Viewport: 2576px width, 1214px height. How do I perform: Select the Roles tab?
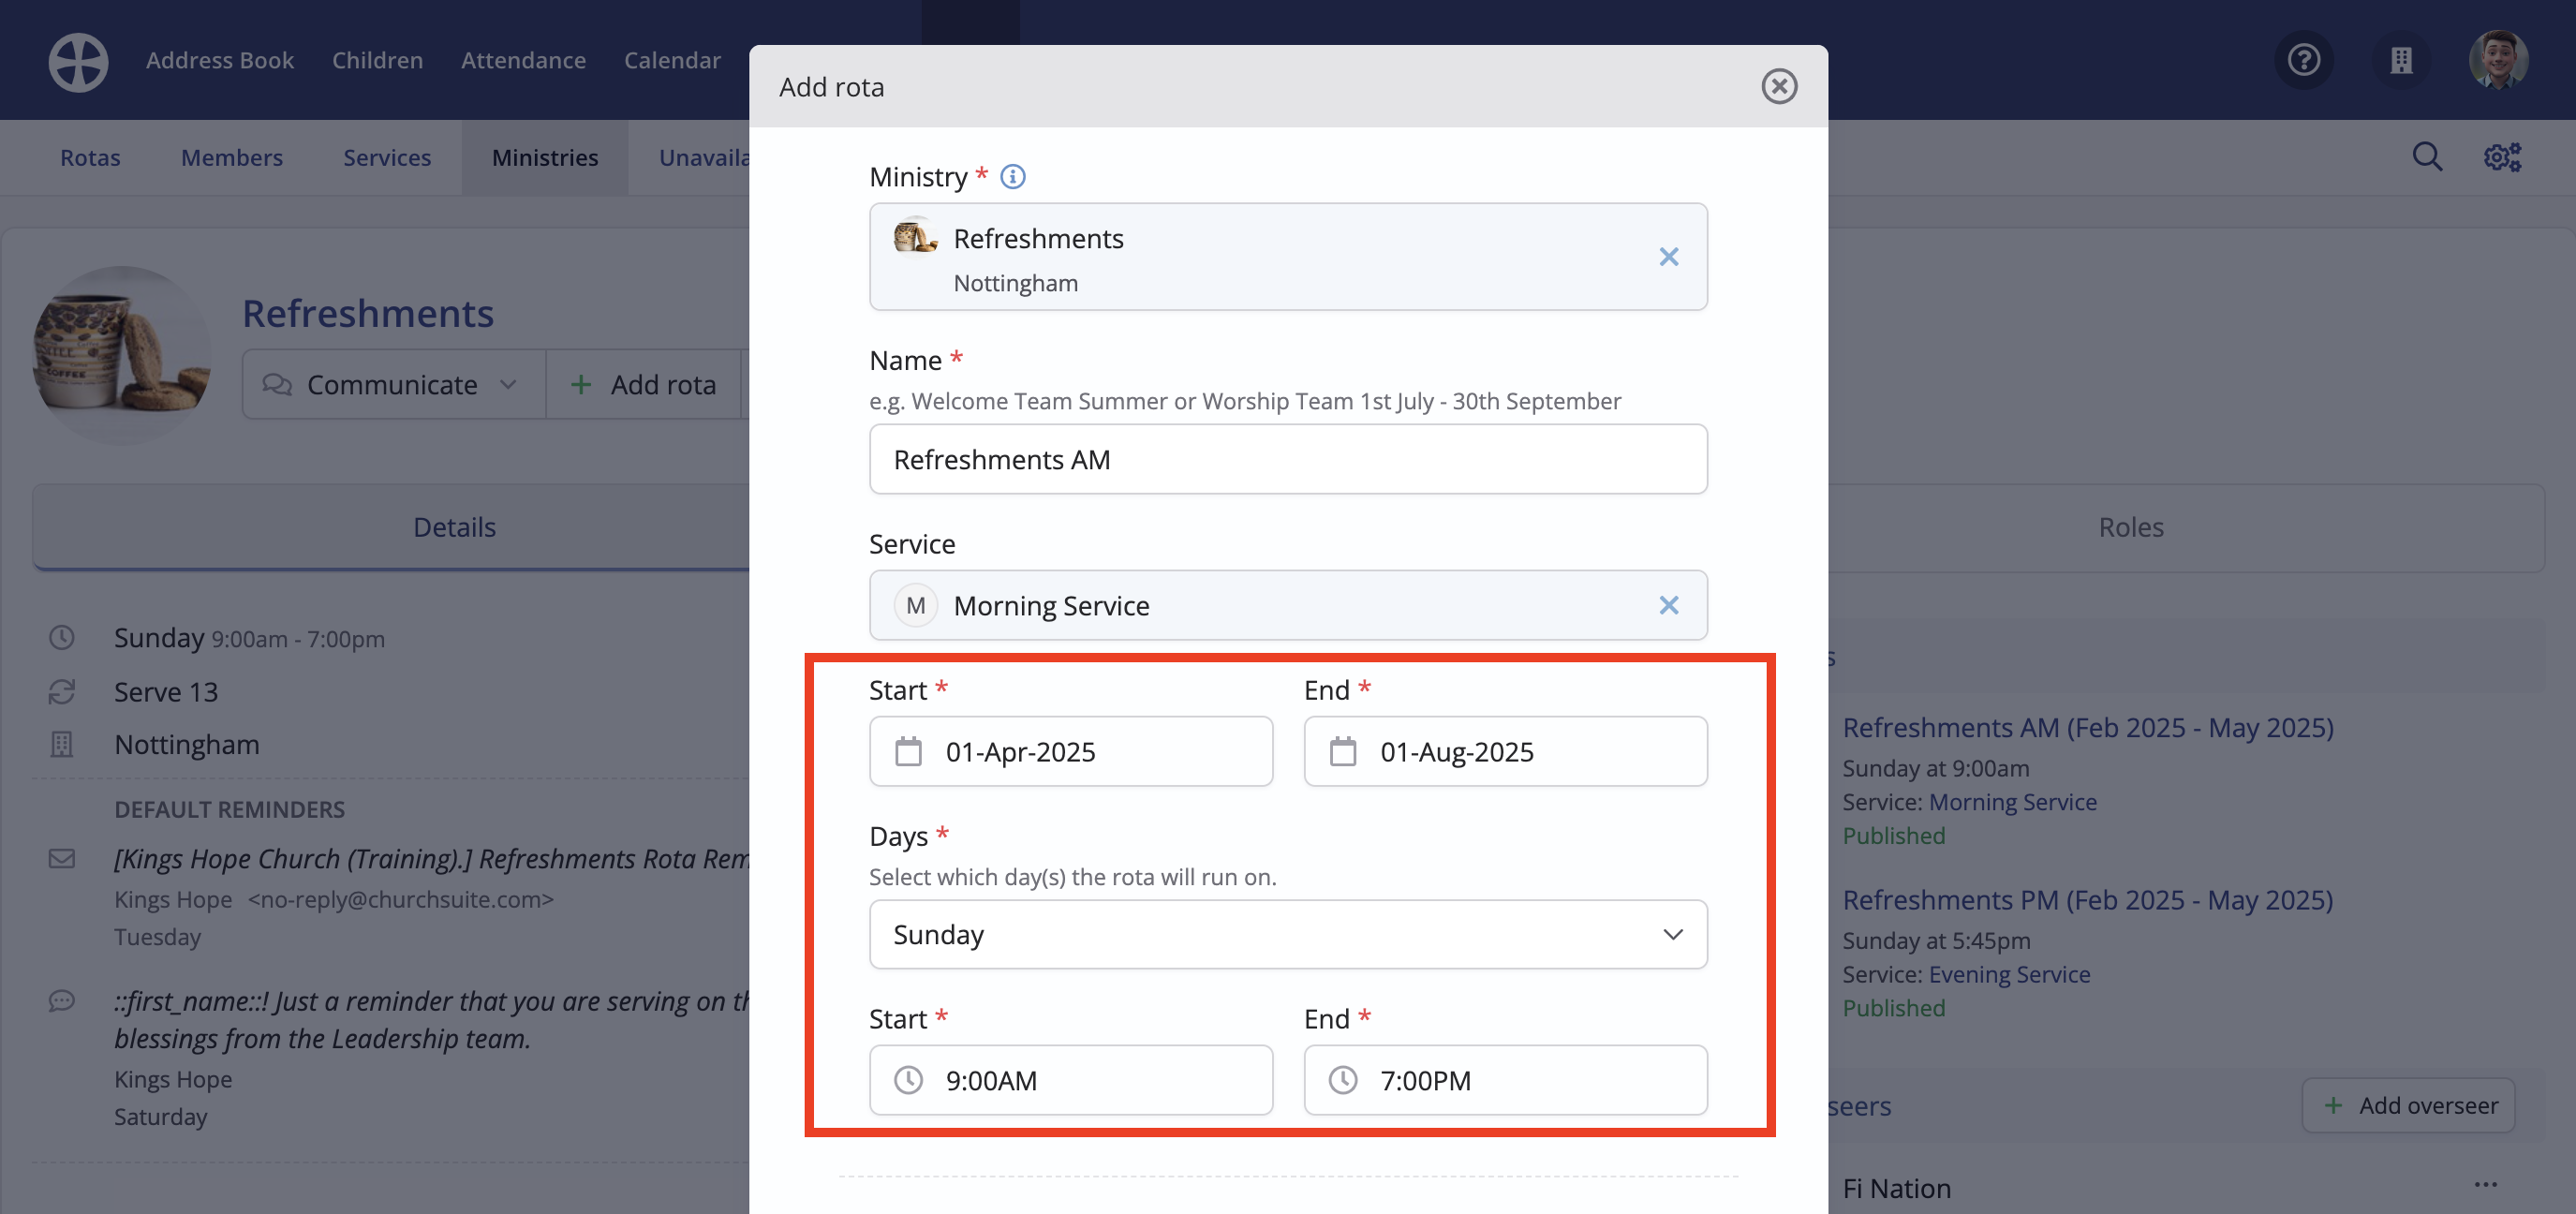tap(2130, 527)
